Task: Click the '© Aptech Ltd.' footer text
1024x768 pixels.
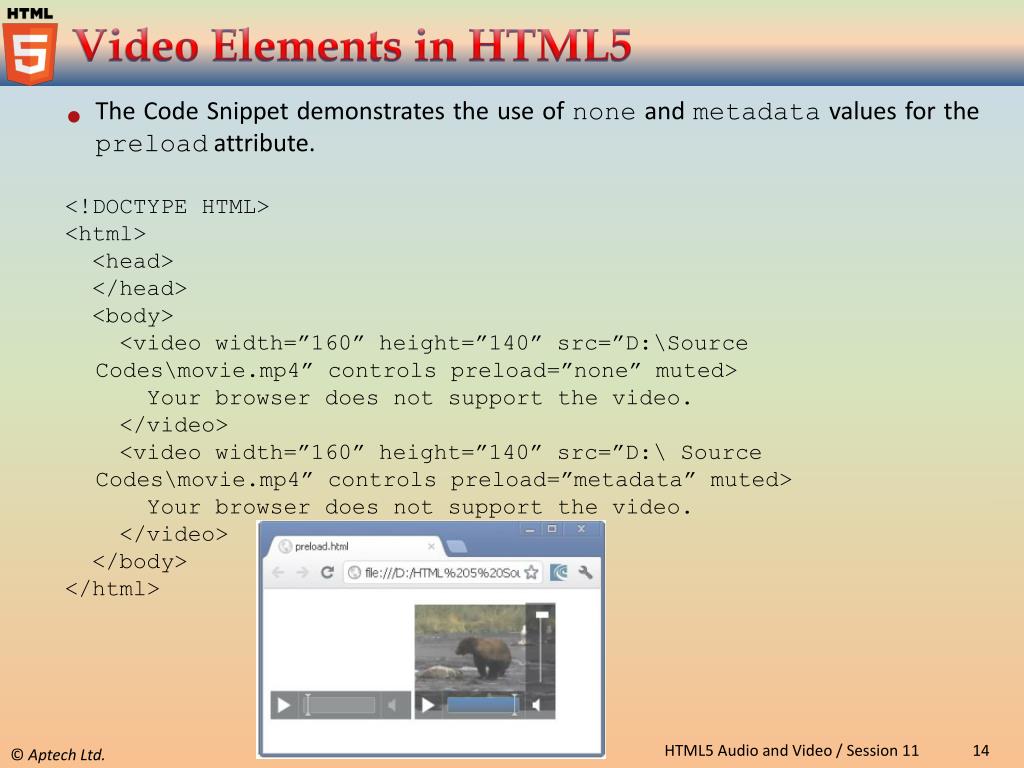Action: (x=58, y=755)
